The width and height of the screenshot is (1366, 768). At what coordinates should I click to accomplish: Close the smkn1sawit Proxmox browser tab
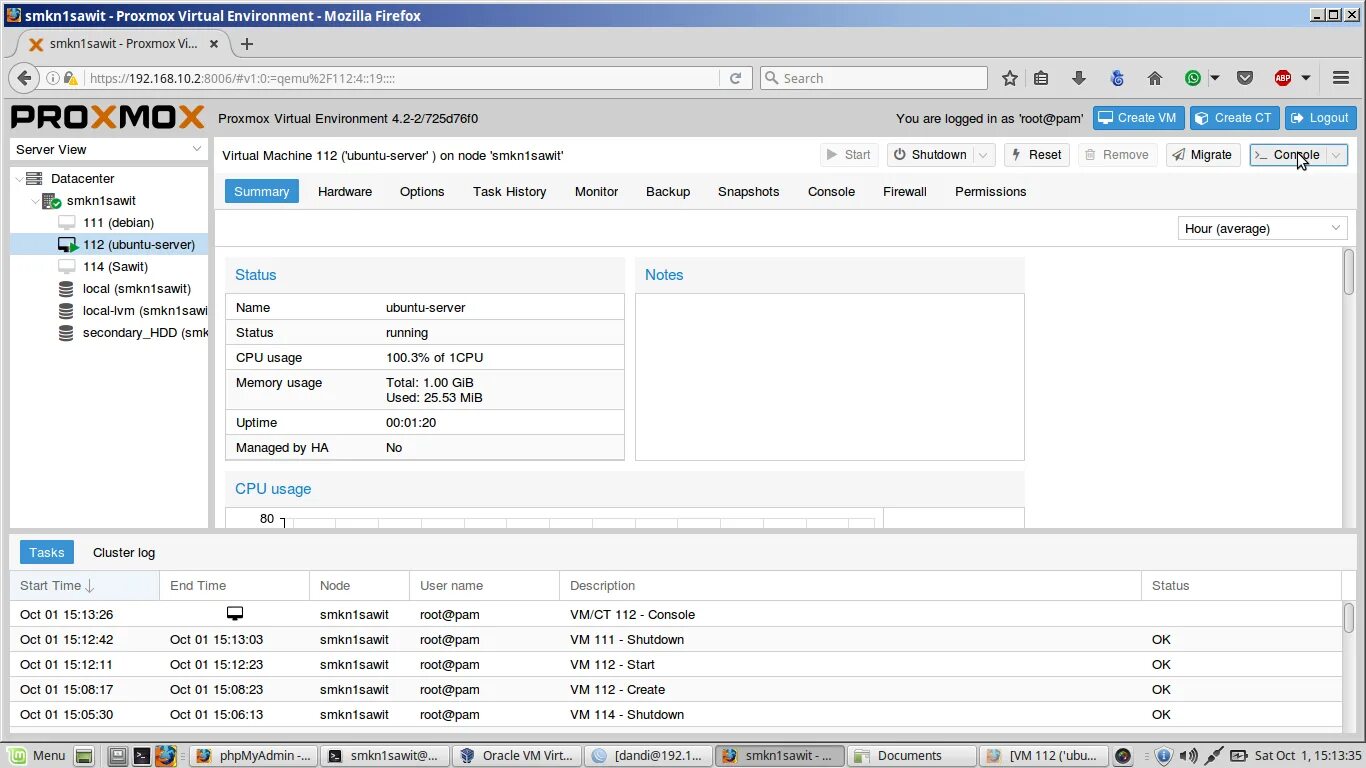click(214, 44)
